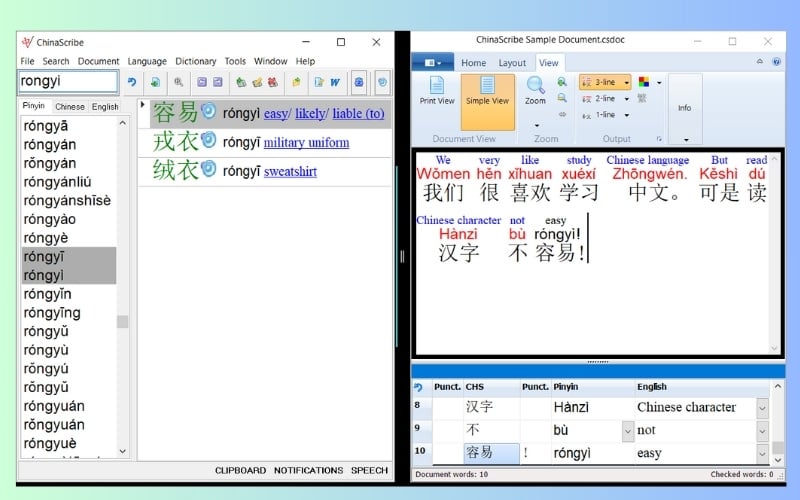Open Output group dialog launcher
800x500 pixels.
click(x=659, y=139)
